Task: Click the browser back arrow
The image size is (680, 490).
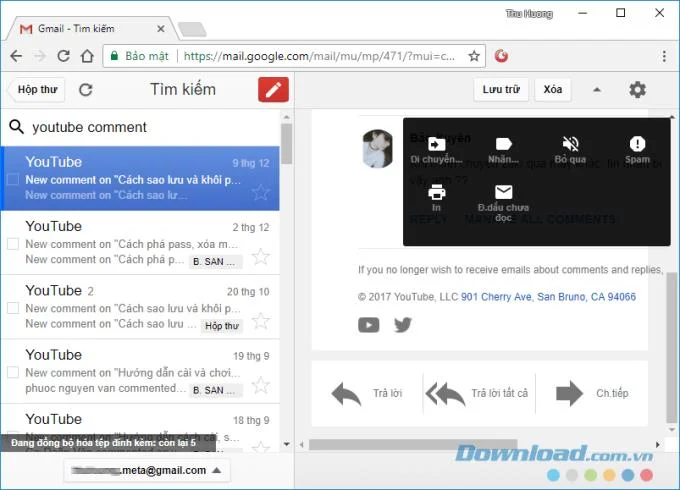Action: click(16, 56)
